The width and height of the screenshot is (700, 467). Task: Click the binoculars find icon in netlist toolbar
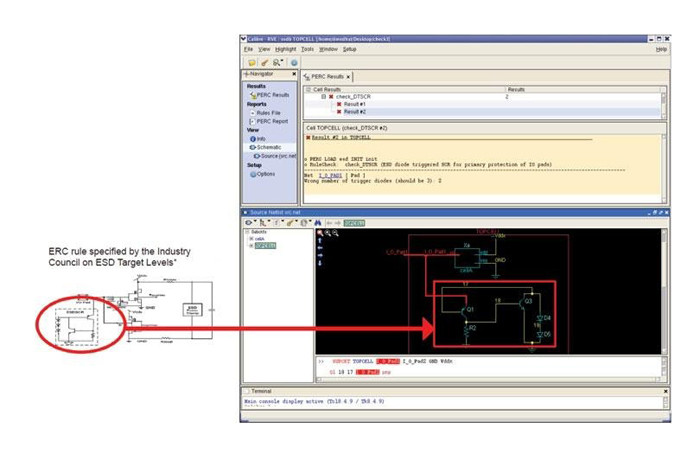[318, 222]
